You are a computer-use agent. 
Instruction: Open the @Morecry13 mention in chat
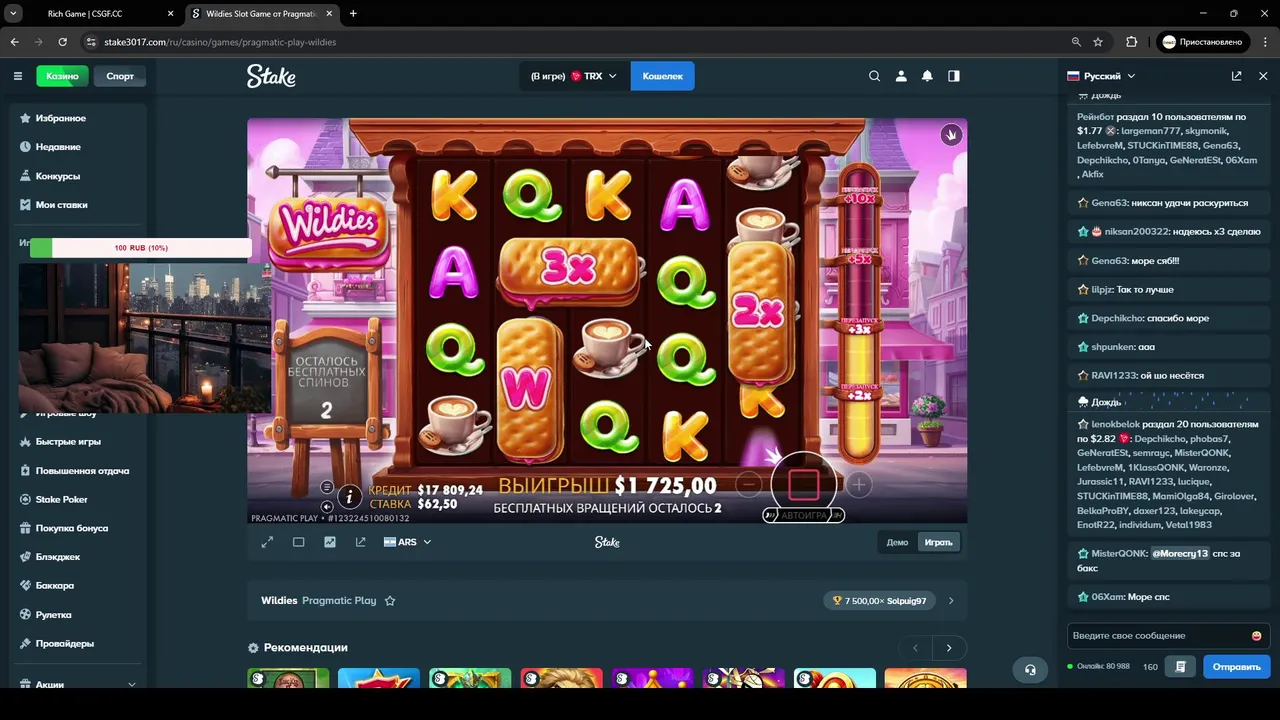1180,553
